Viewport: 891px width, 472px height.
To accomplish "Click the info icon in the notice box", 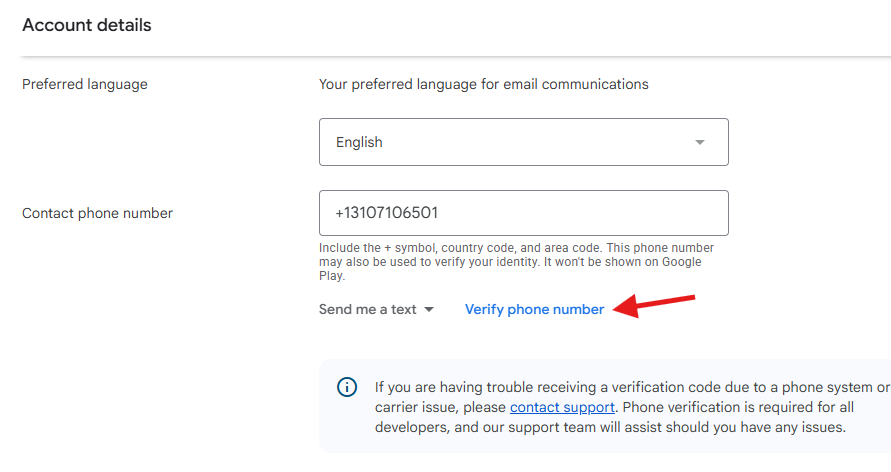I will tap(347, 387).
